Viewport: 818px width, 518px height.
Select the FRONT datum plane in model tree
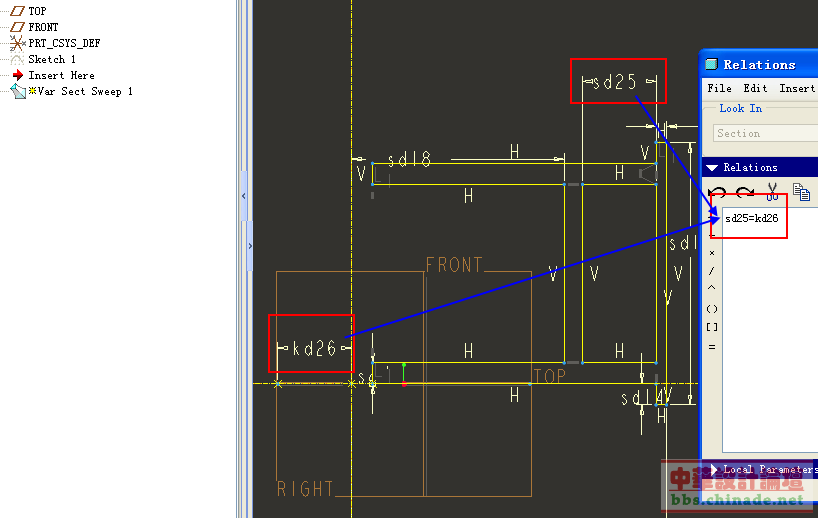tap(43, 27)
